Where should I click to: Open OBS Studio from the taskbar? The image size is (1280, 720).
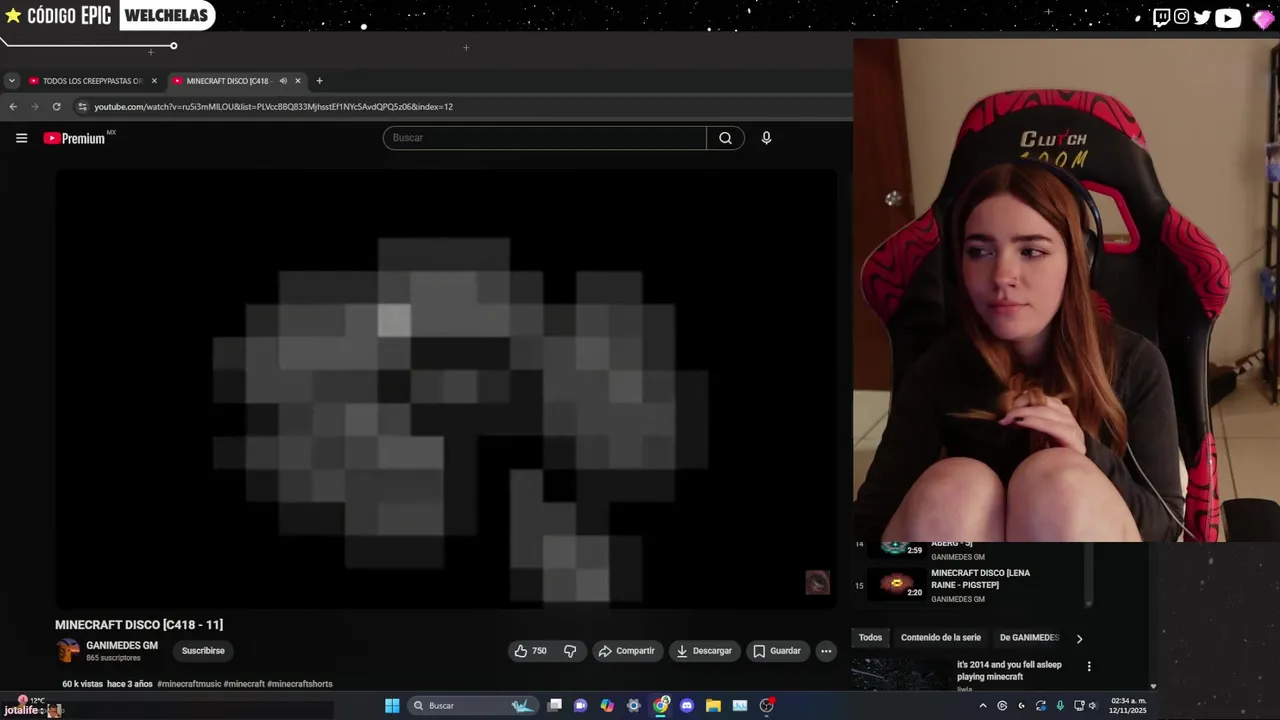pyautogui.click(x=766, y=706)
